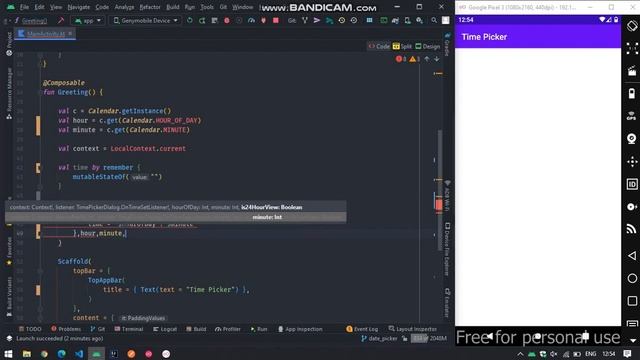Viewport: 640px width, 360px height.
Task: Open the Terminal tool window
Action: [x=129, y=329]
